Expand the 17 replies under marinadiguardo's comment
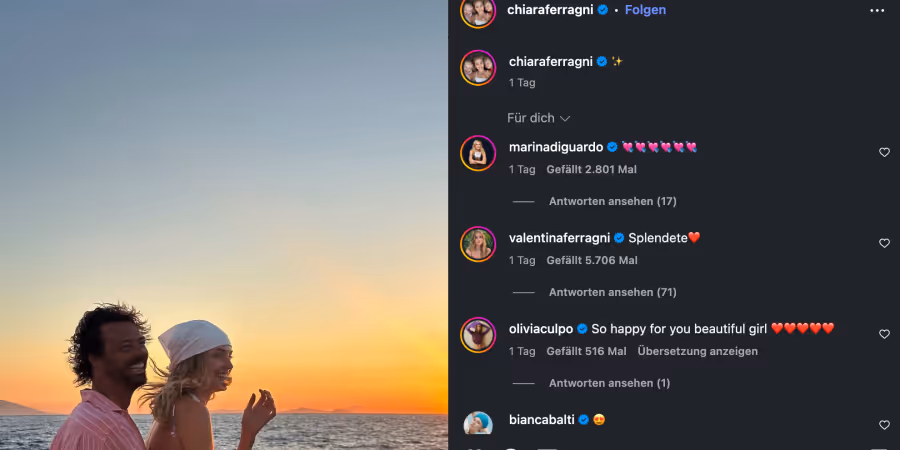 pyautogui.click(x=612, y=201)
